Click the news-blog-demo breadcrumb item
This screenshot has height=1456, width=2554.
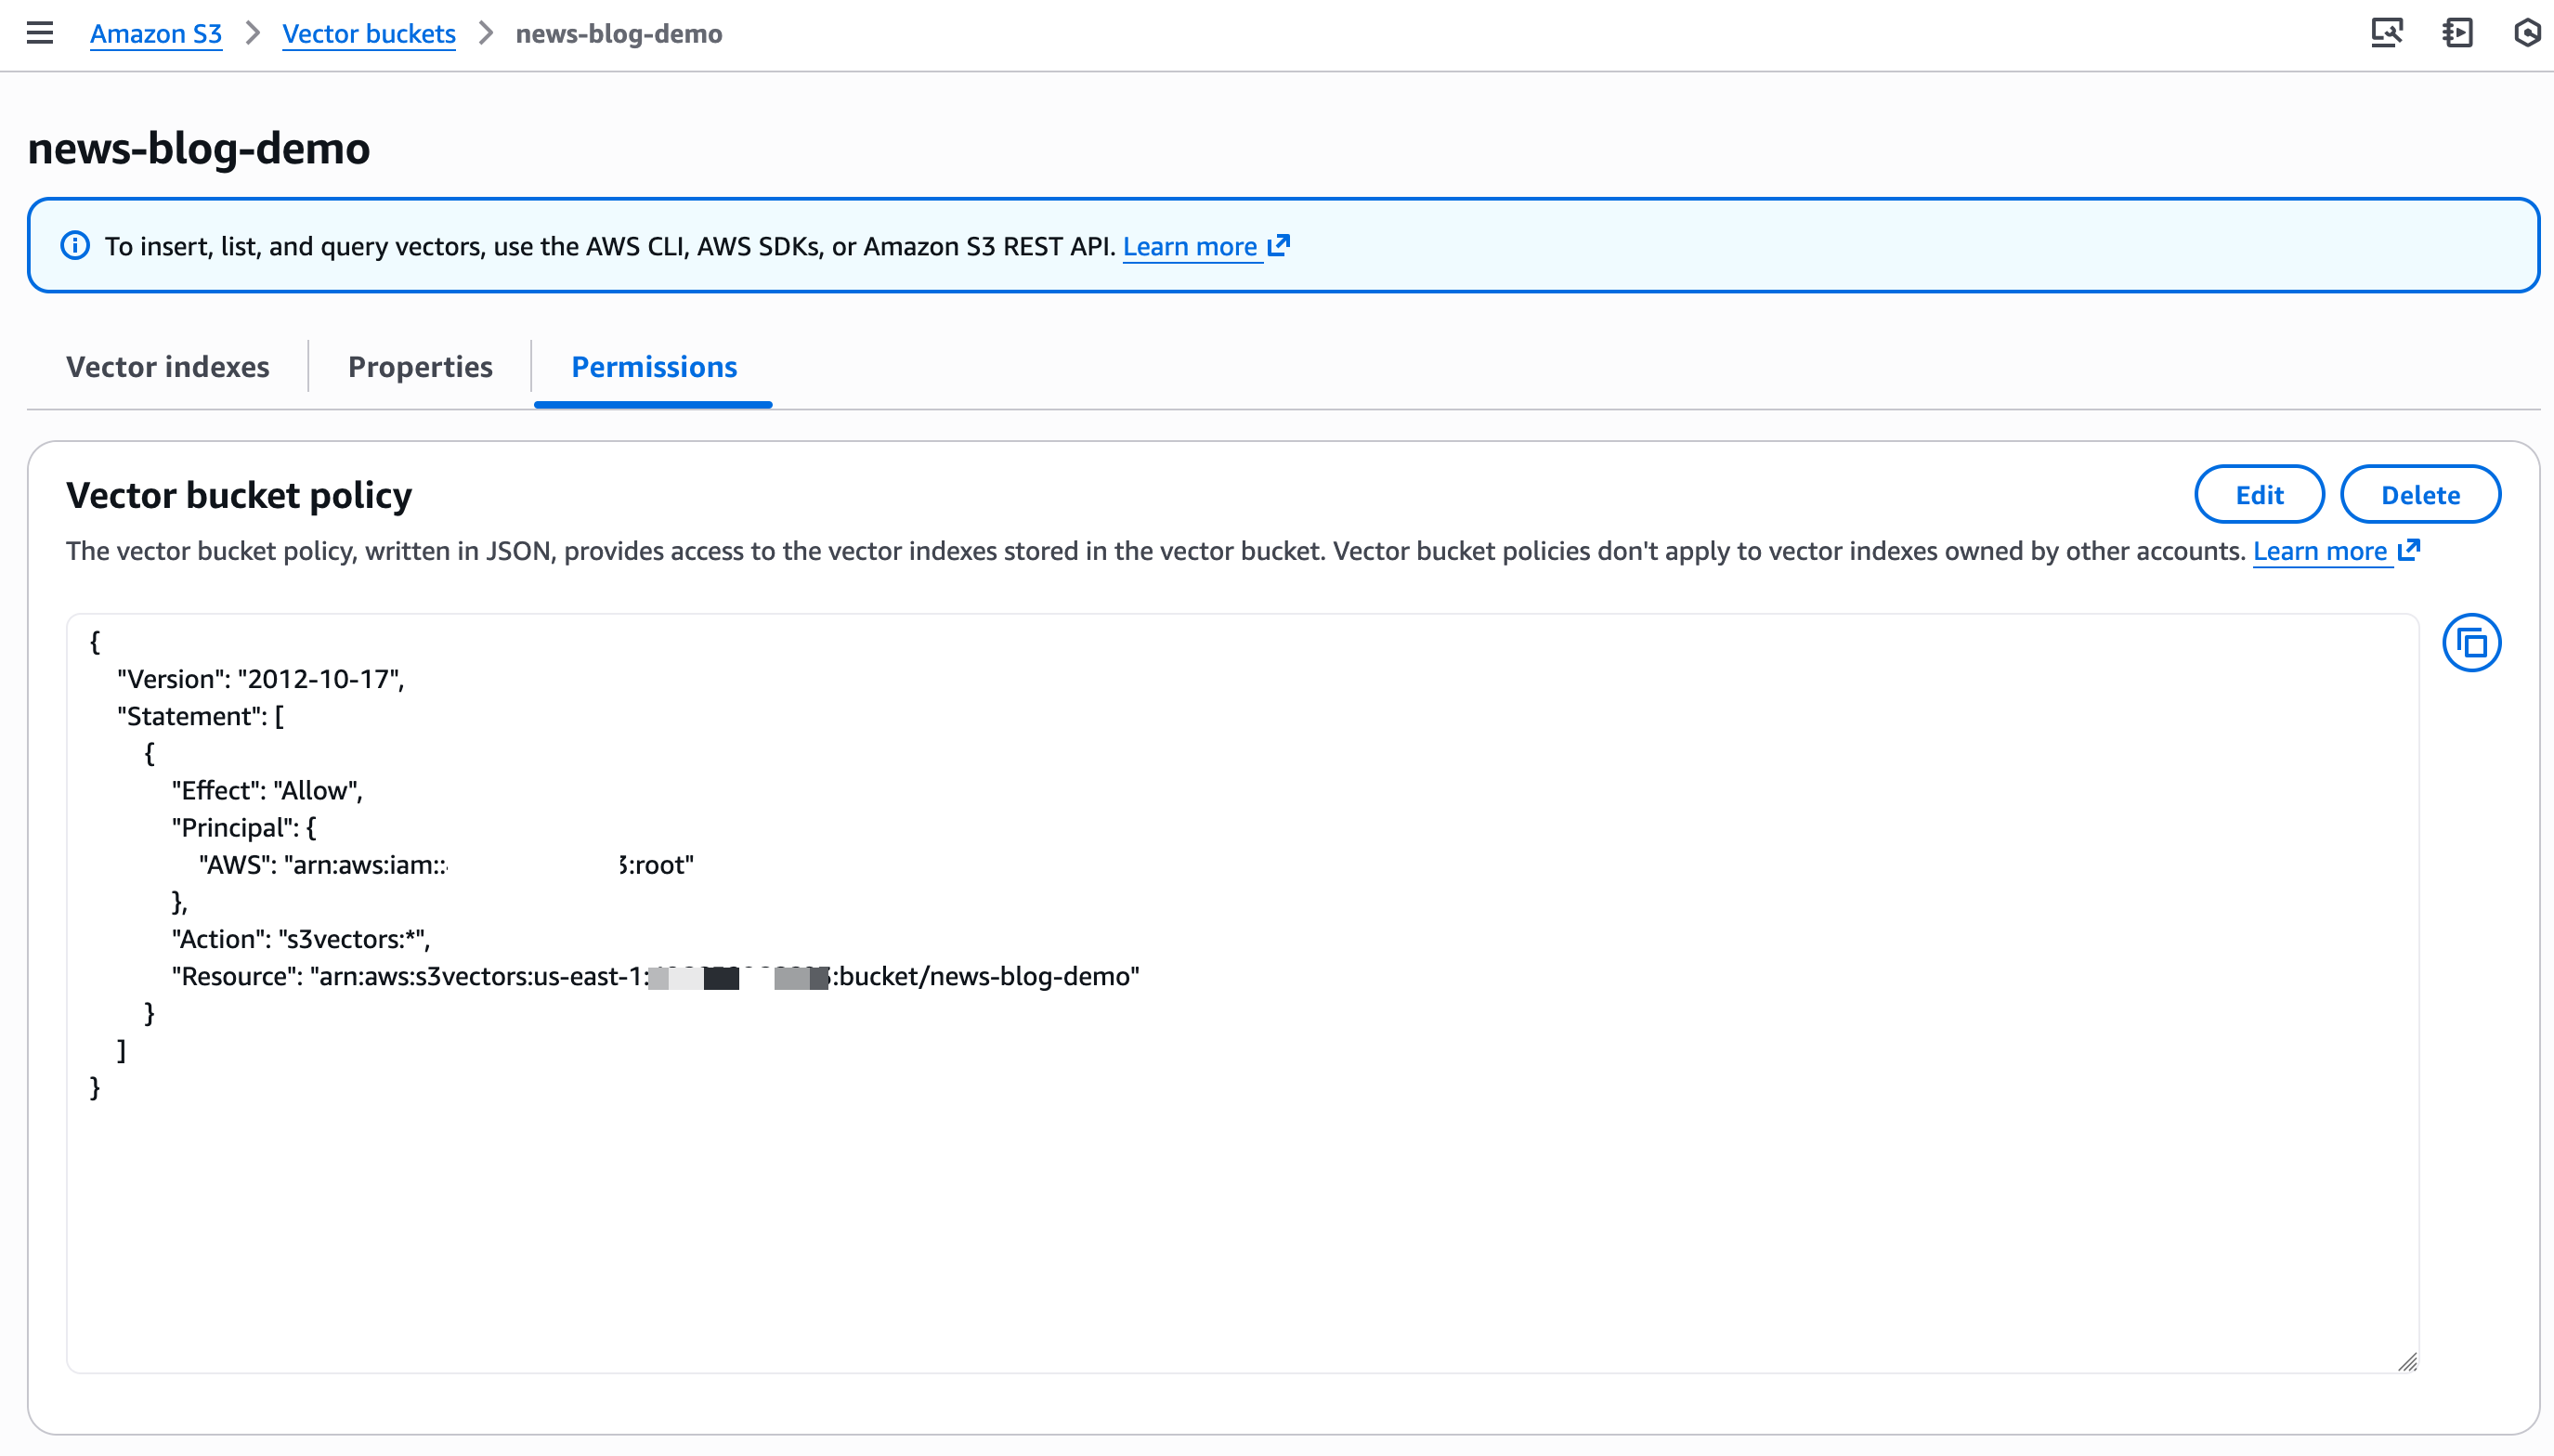pyautogui.click(x=619, y=34)
